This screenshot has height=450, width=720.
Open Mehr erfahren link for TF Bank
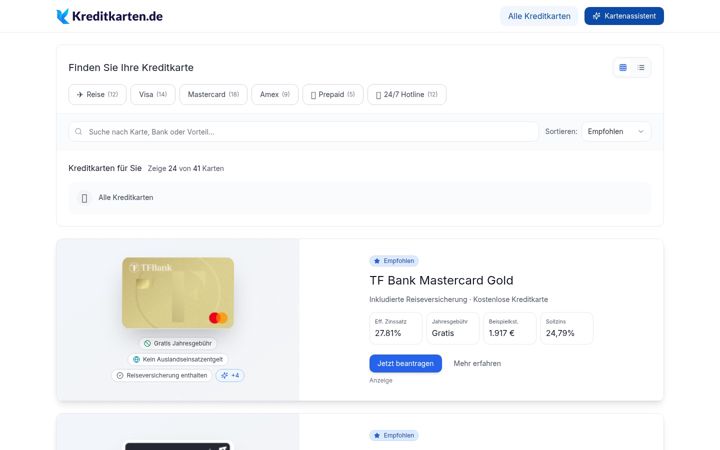click(477, 364)
